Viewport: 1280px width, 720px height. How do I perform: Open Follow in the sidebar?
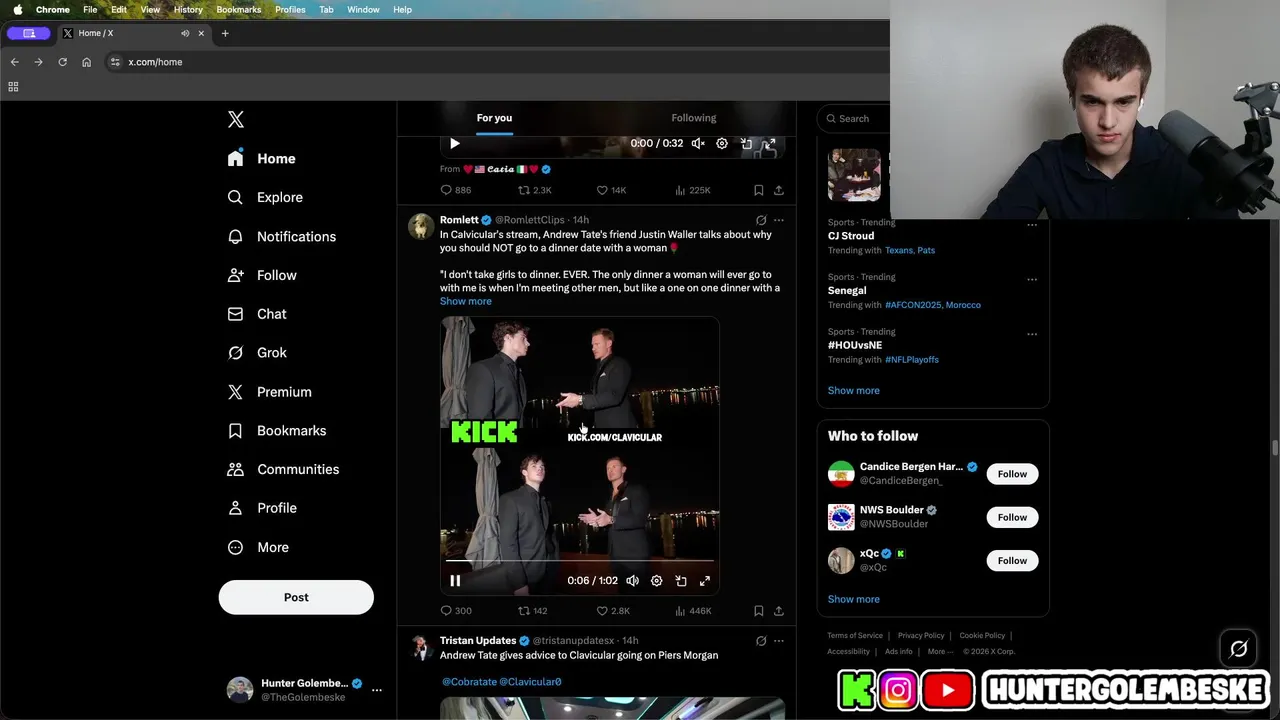[x=262, y=275]
